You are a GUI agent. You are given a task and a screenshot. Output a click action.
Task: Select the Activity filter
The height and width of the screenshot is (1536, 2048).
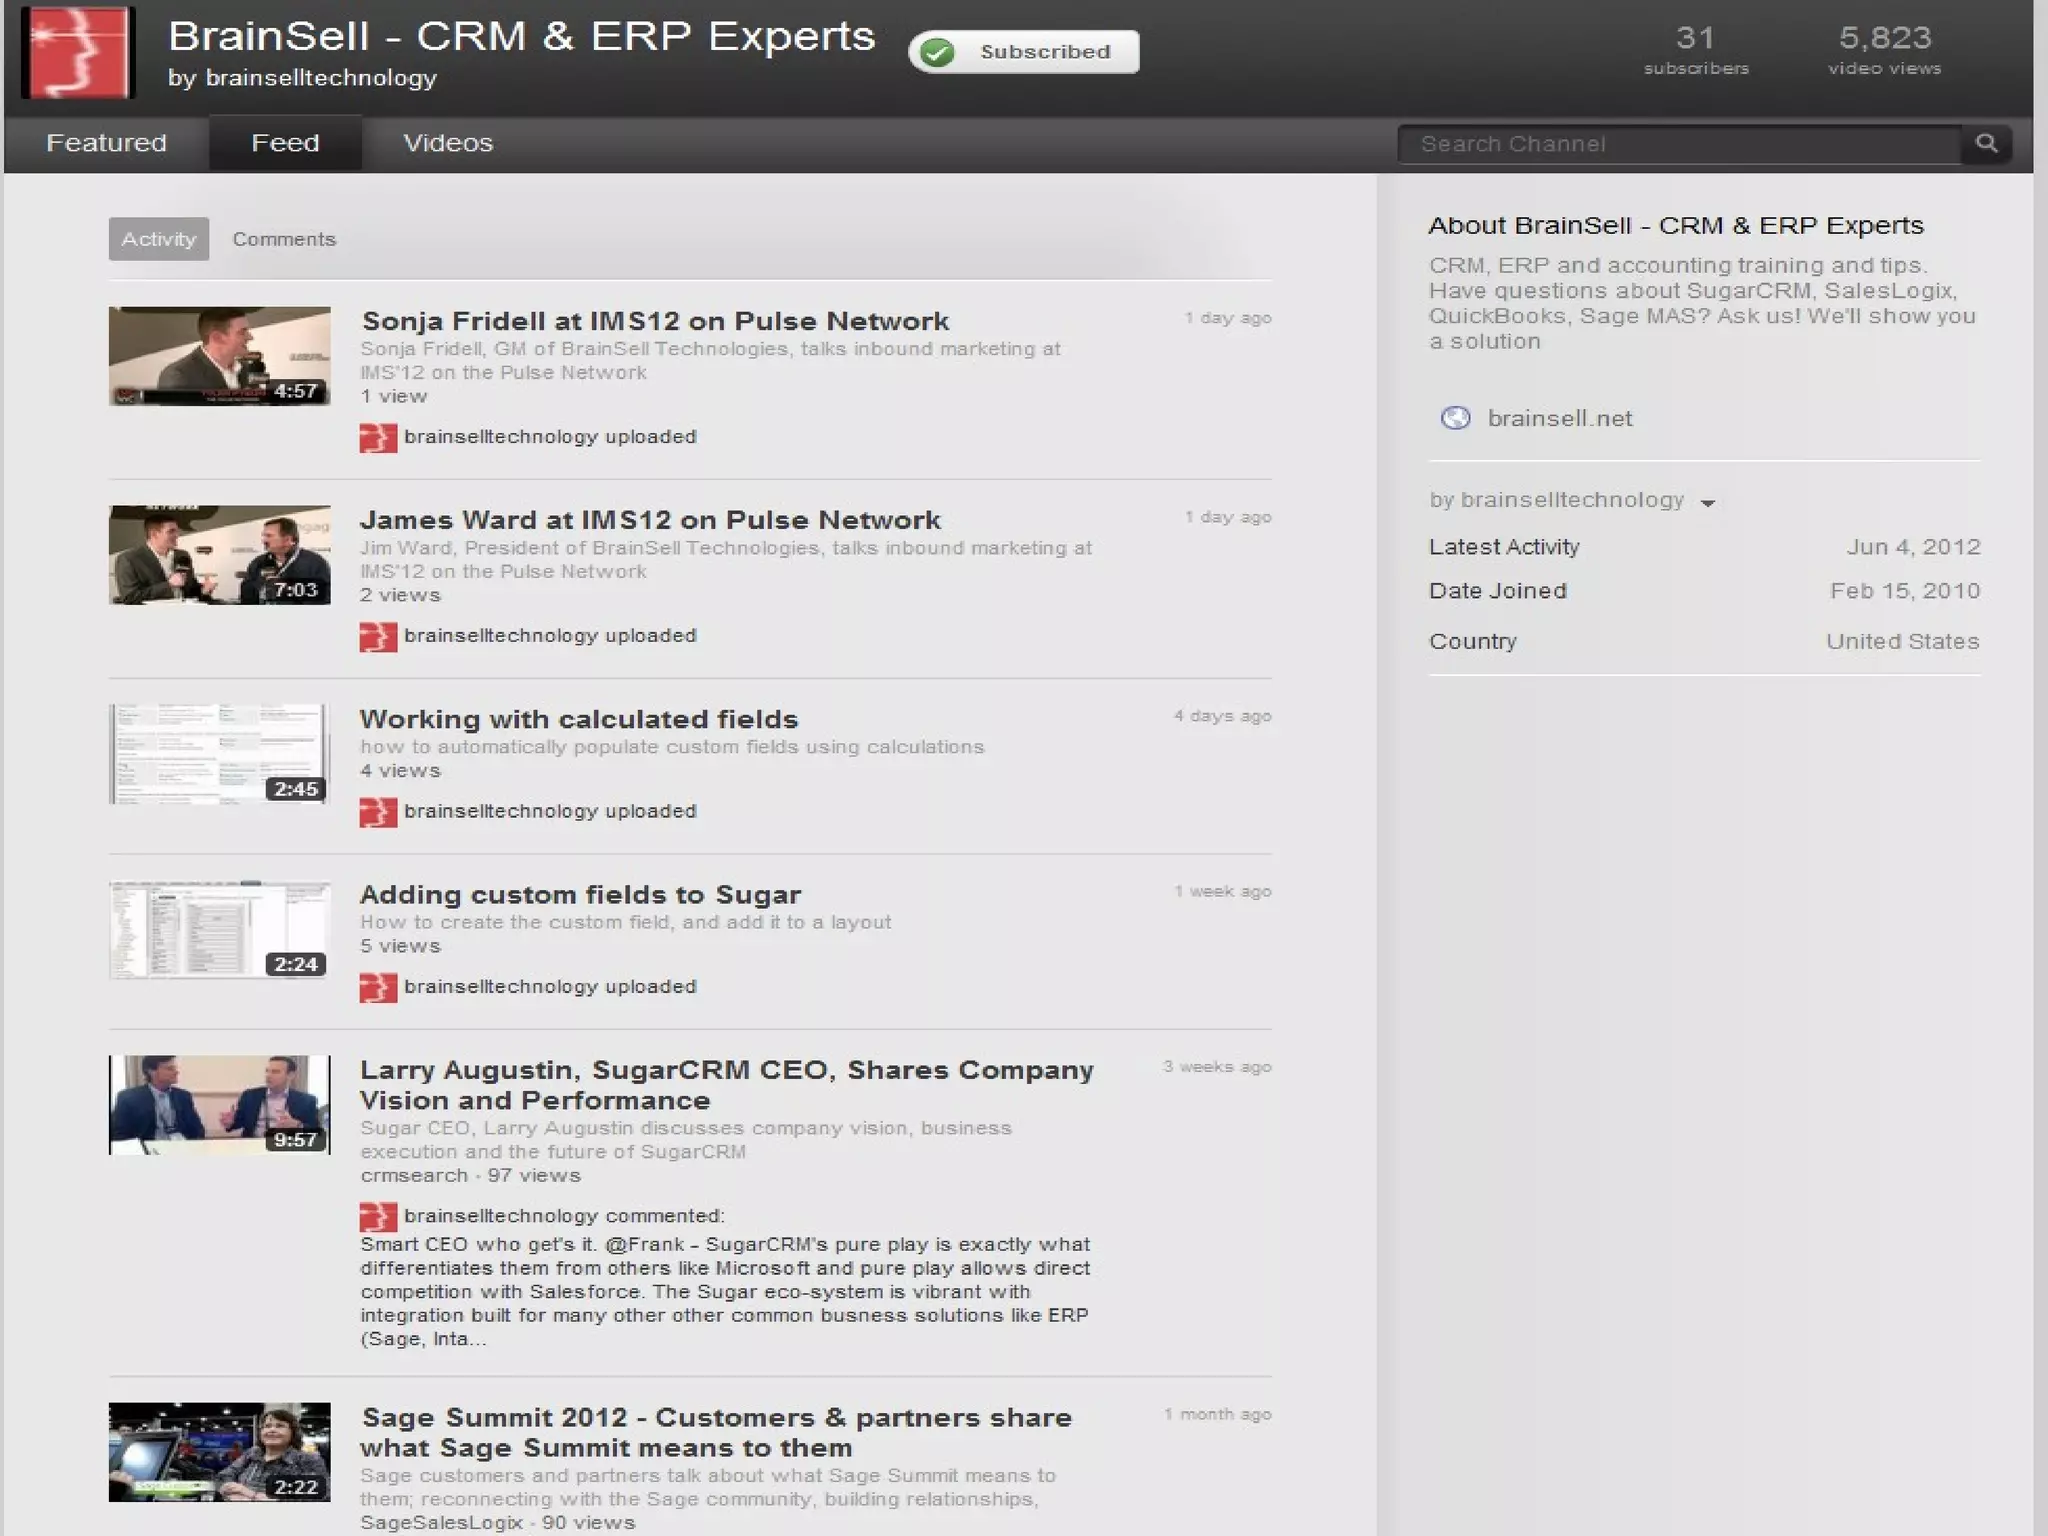tap(159, 239)
